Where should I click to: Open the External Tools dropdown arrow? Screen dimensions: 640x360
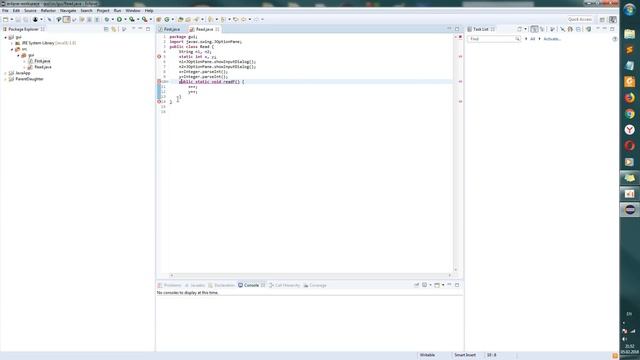(x=151, y=19)
